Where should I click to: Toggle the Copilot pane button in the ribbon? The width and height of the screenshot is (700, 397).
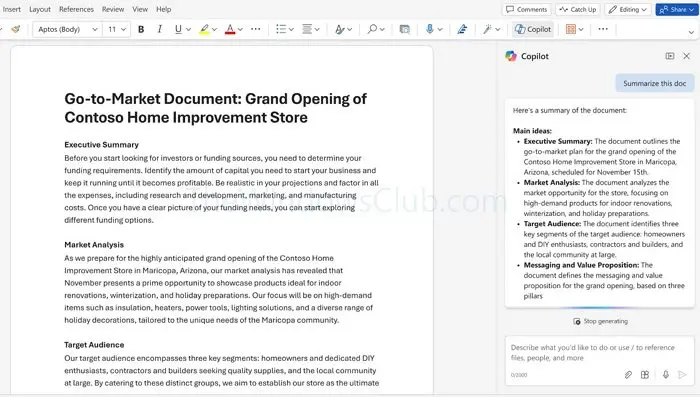pos(533,29)
